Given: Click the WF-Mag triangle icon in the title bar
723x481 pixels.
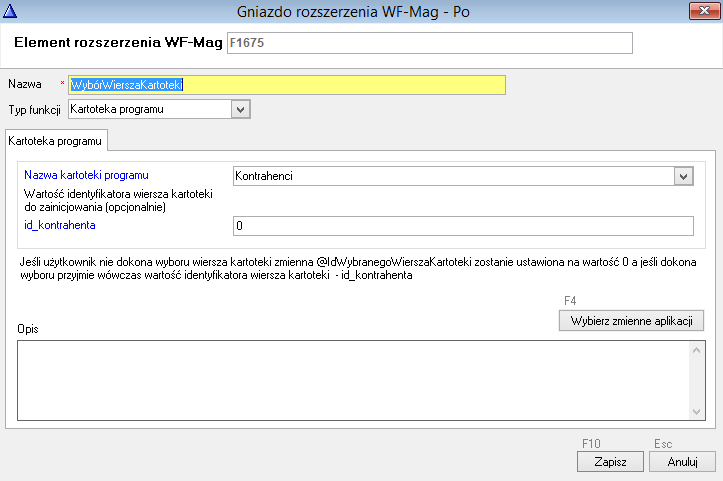Looking at the screenshot, I should pyautogui.click(x=10, y=11).
